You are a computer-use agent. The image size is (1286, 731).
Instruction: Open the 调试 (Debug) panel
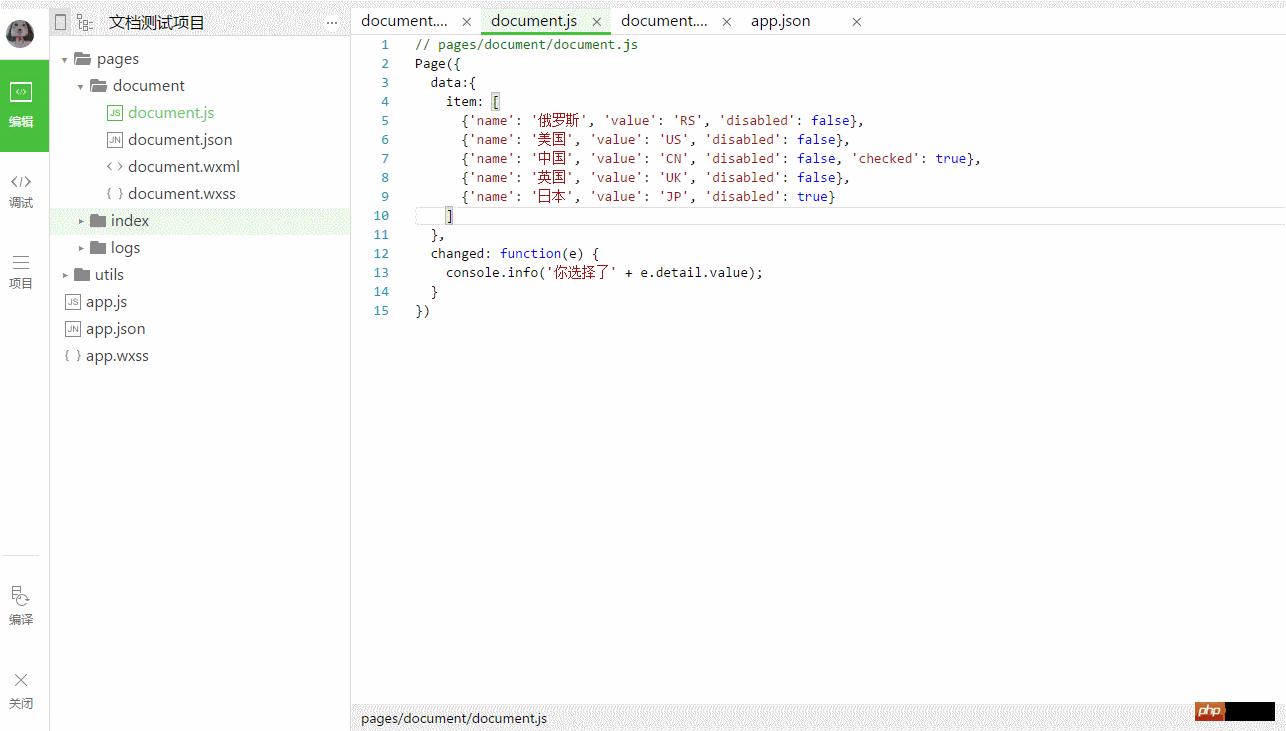[21, 190]
